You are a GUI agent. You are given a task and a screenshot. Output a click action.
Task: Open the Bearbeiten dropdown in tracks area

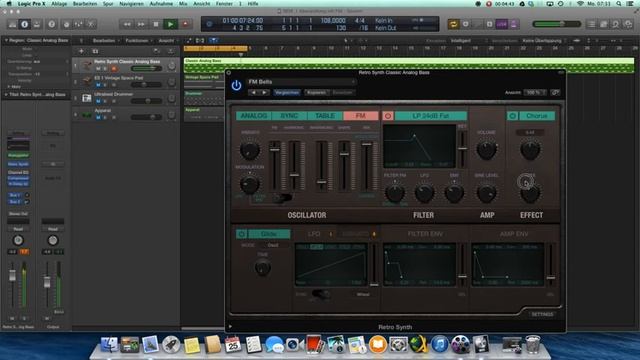point(106,40)
